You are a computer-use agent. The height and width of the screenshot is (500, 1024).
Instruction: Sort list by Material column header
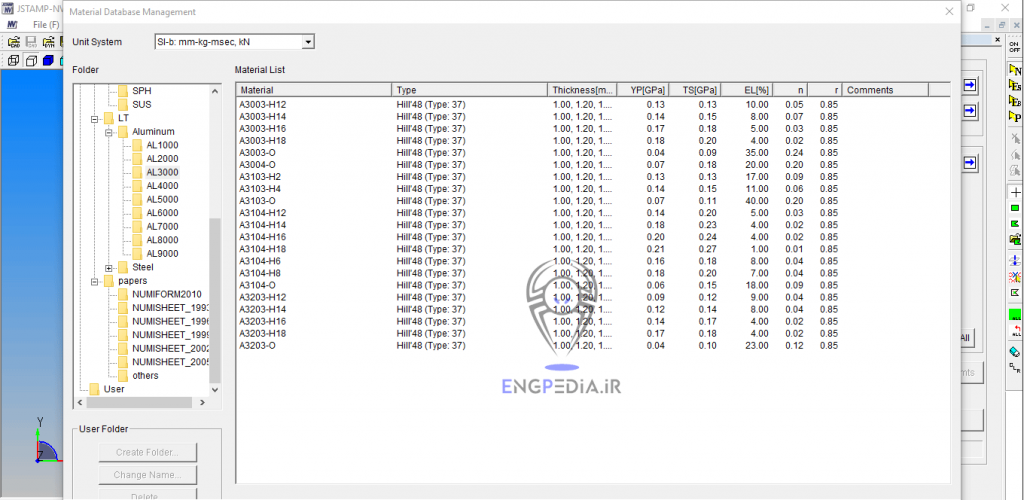coord(313,90)
